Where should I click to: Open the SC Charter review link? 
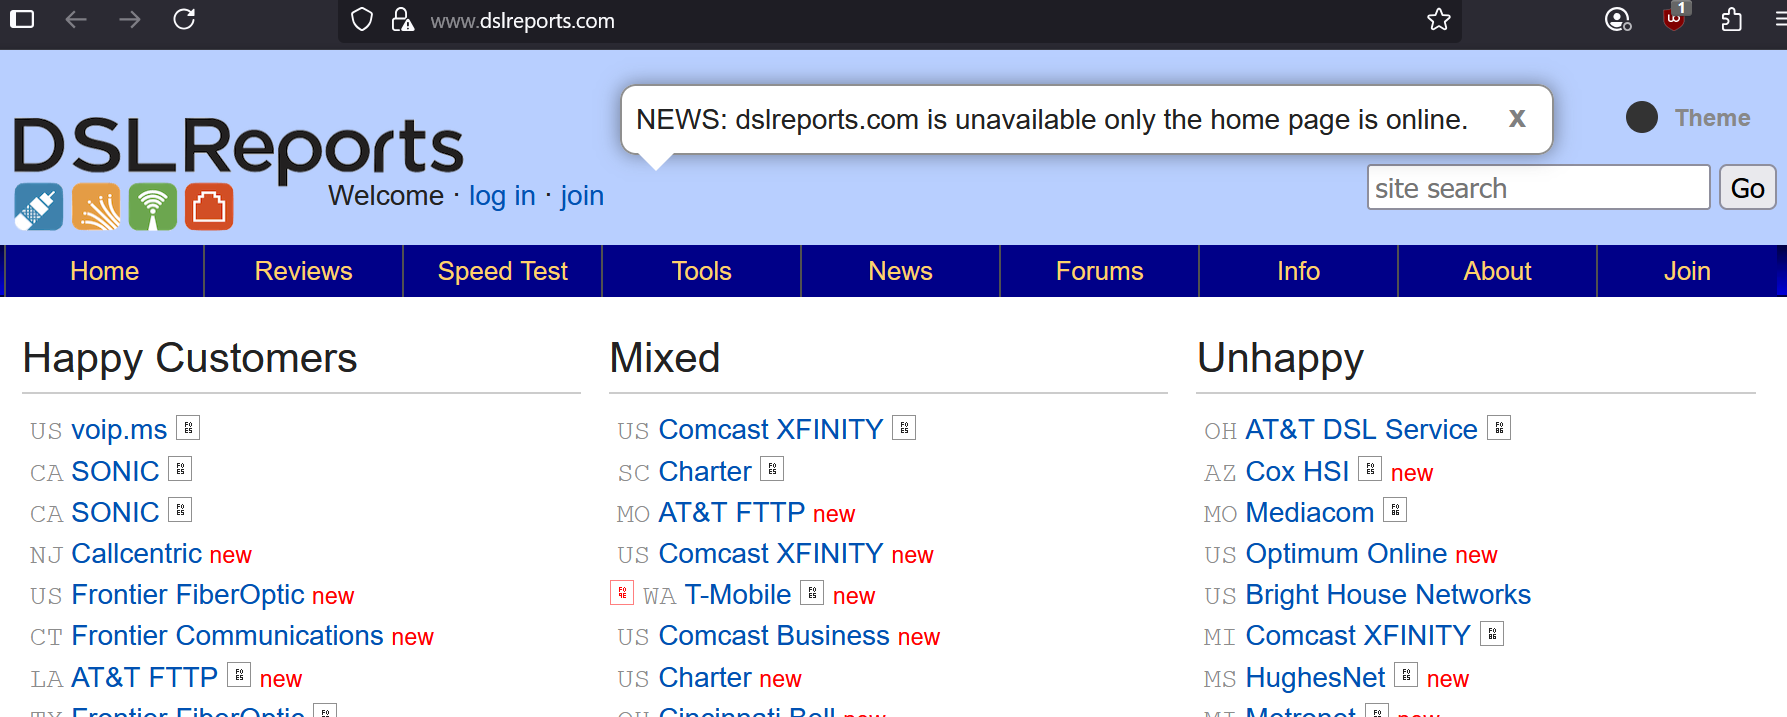tap(705, 471)
